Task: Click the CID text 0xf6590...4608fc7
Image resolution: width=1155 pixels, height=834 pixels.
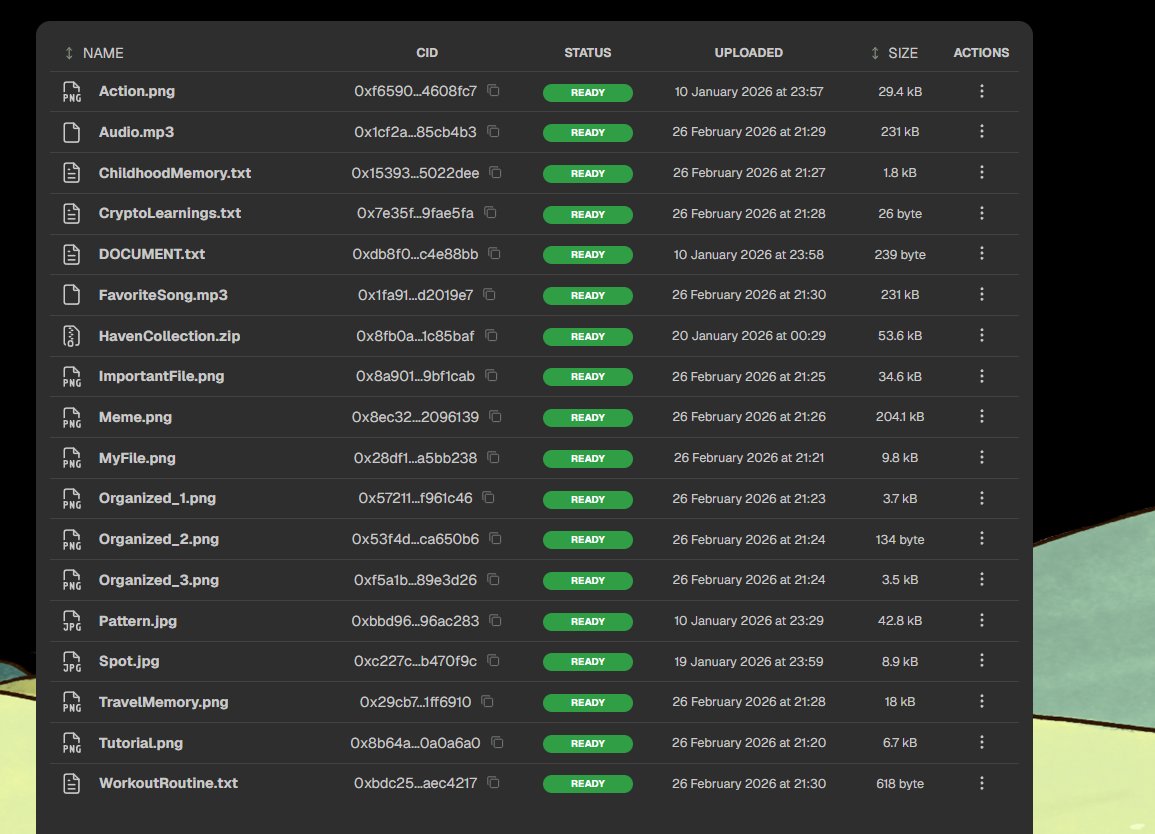Action: (x=415, y=91)
